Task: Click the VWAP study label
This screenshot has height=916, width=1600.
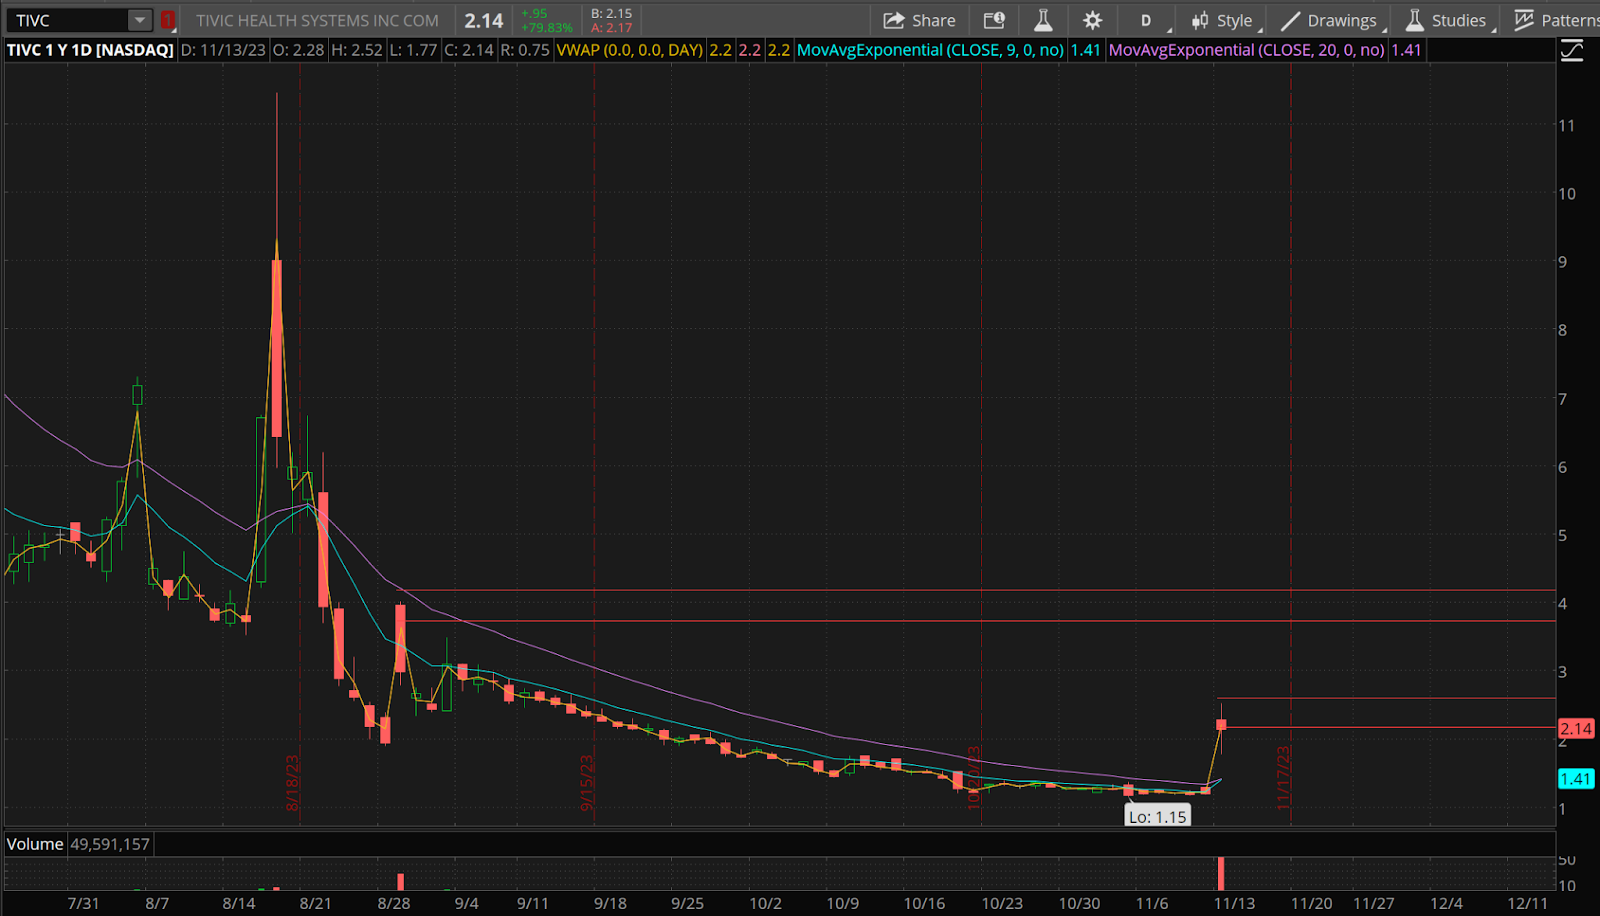Action: [x=629, y=50]
